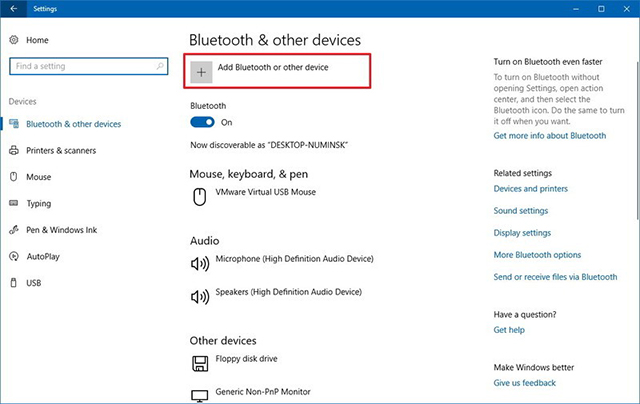This screenshot has height=404, width=640.
Task: Click the USB icon in sidebar
Action: tap(14, 282)
